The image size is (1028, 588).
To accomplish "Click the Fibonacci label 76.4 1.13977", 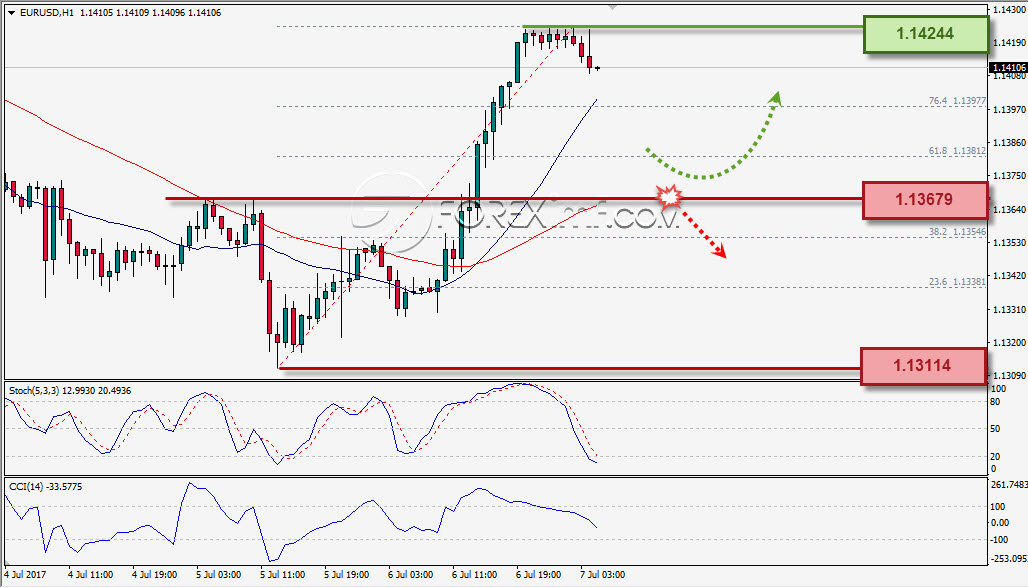I will tap(957, 101).
